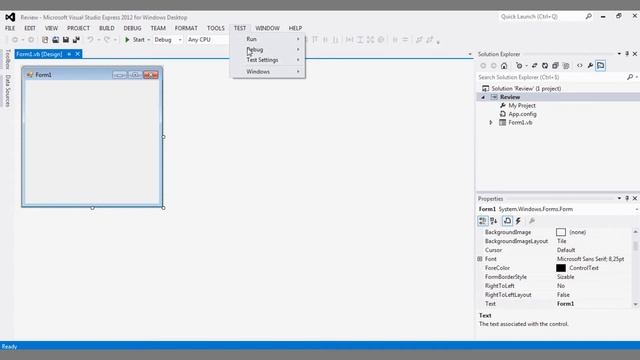This screenshot has height=360, width=640.
Task: Click the New Project toolbar icon
Action: pyautogui.click(x=45, y=40)
